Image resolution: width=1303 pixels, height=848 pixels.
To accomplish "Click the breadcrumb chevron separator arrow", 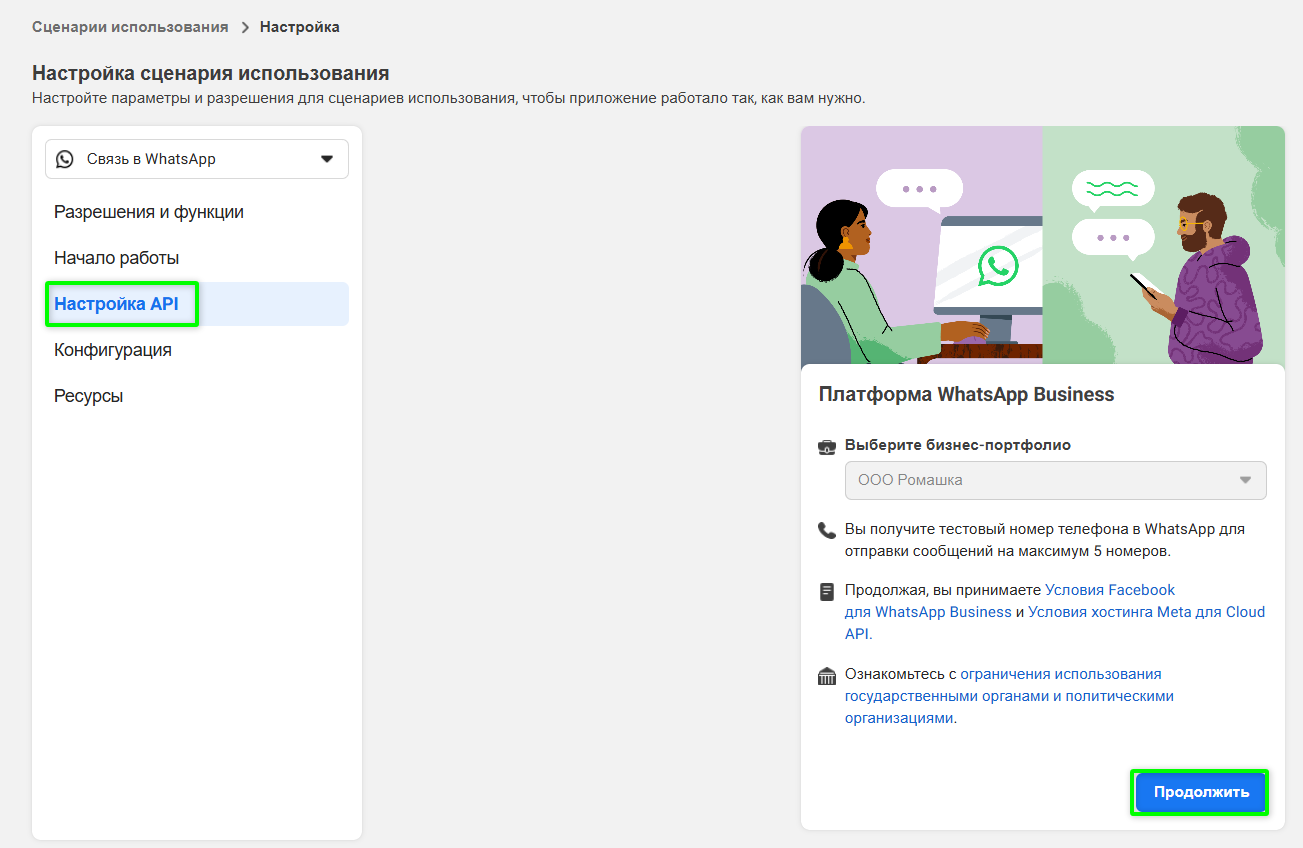I will coord(245,28).
